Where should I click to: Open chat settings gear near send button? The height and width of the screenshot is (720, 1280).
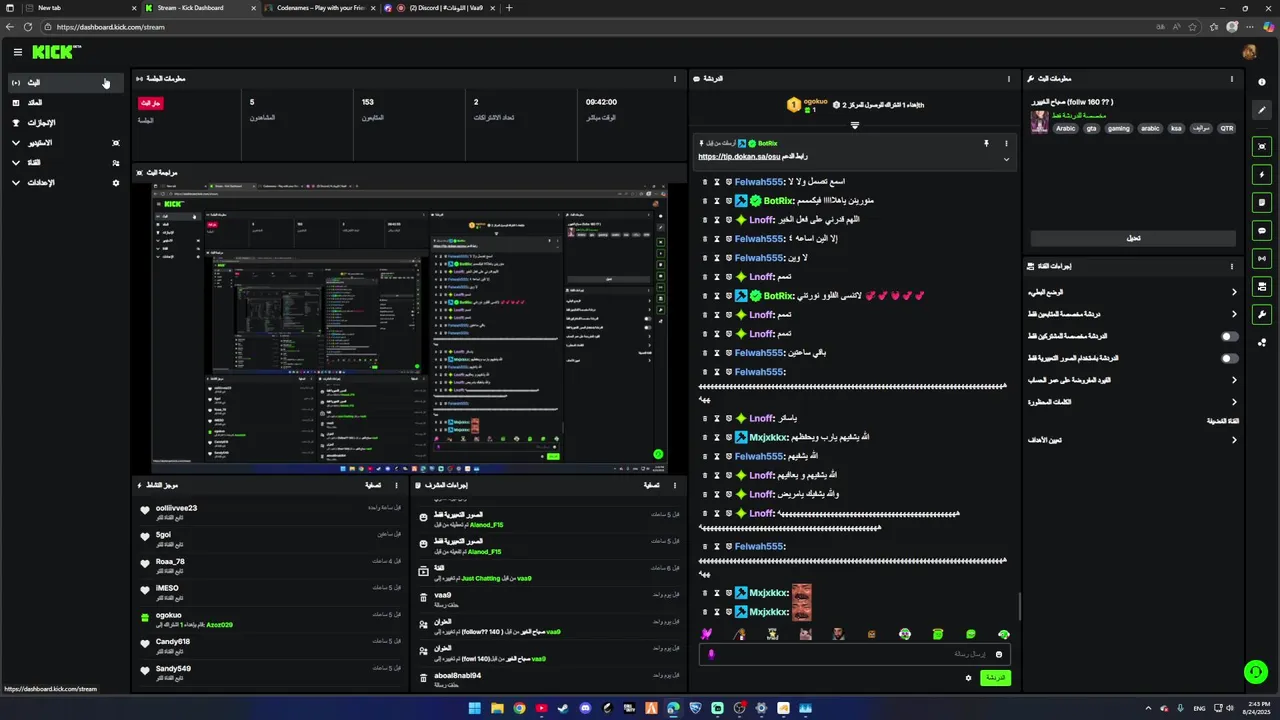(968, 678)
